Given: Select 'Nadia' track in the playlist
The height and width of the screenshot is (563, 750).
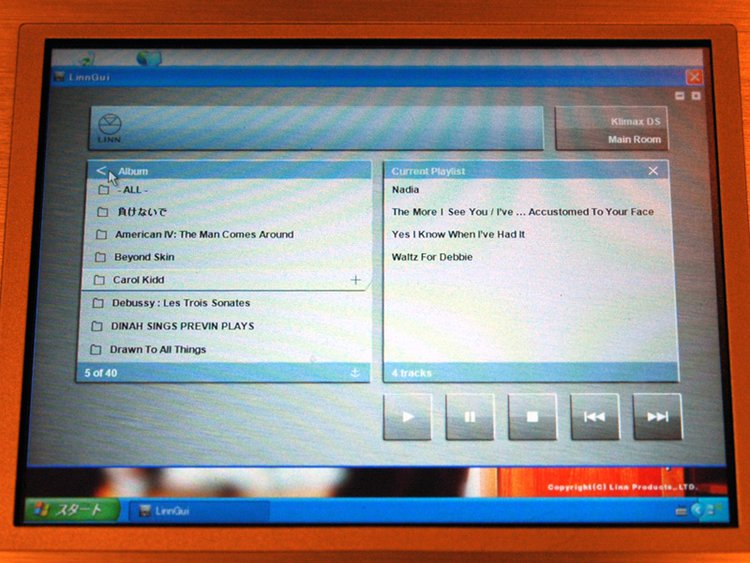Looking at the screenshot, I should [x=406, y=189].
